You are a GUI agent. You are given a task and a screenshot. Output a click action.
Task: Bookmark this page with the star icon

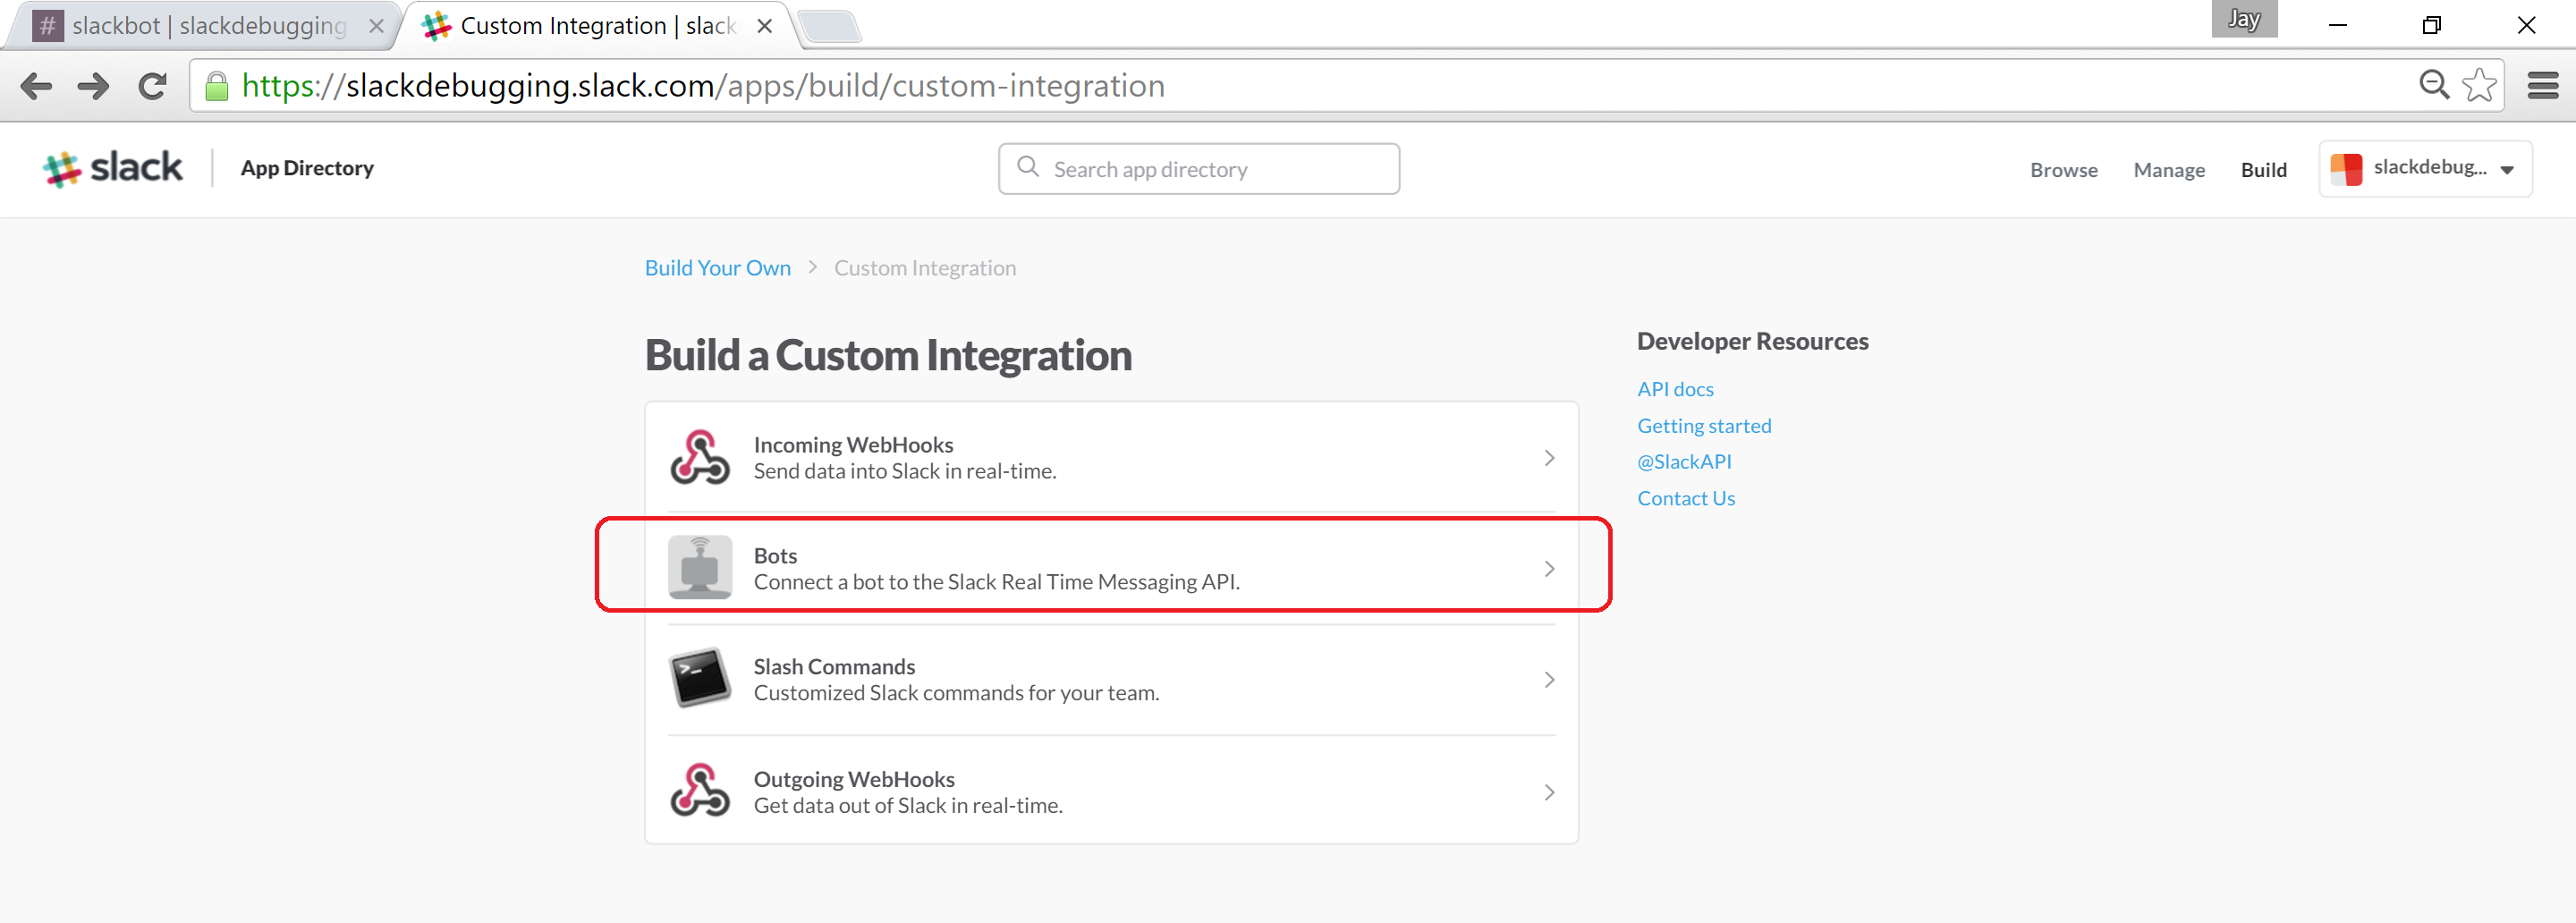tap(2479, 85)
